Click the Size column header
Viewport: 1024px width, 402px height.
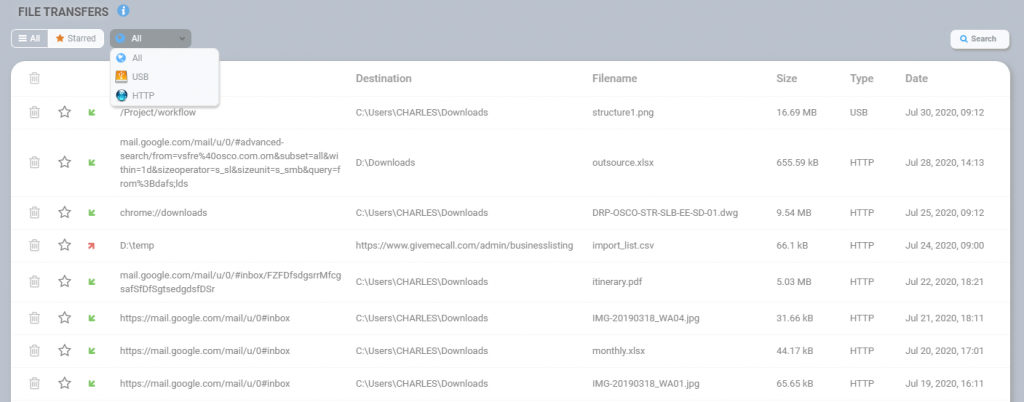click(x=786, y=78)
